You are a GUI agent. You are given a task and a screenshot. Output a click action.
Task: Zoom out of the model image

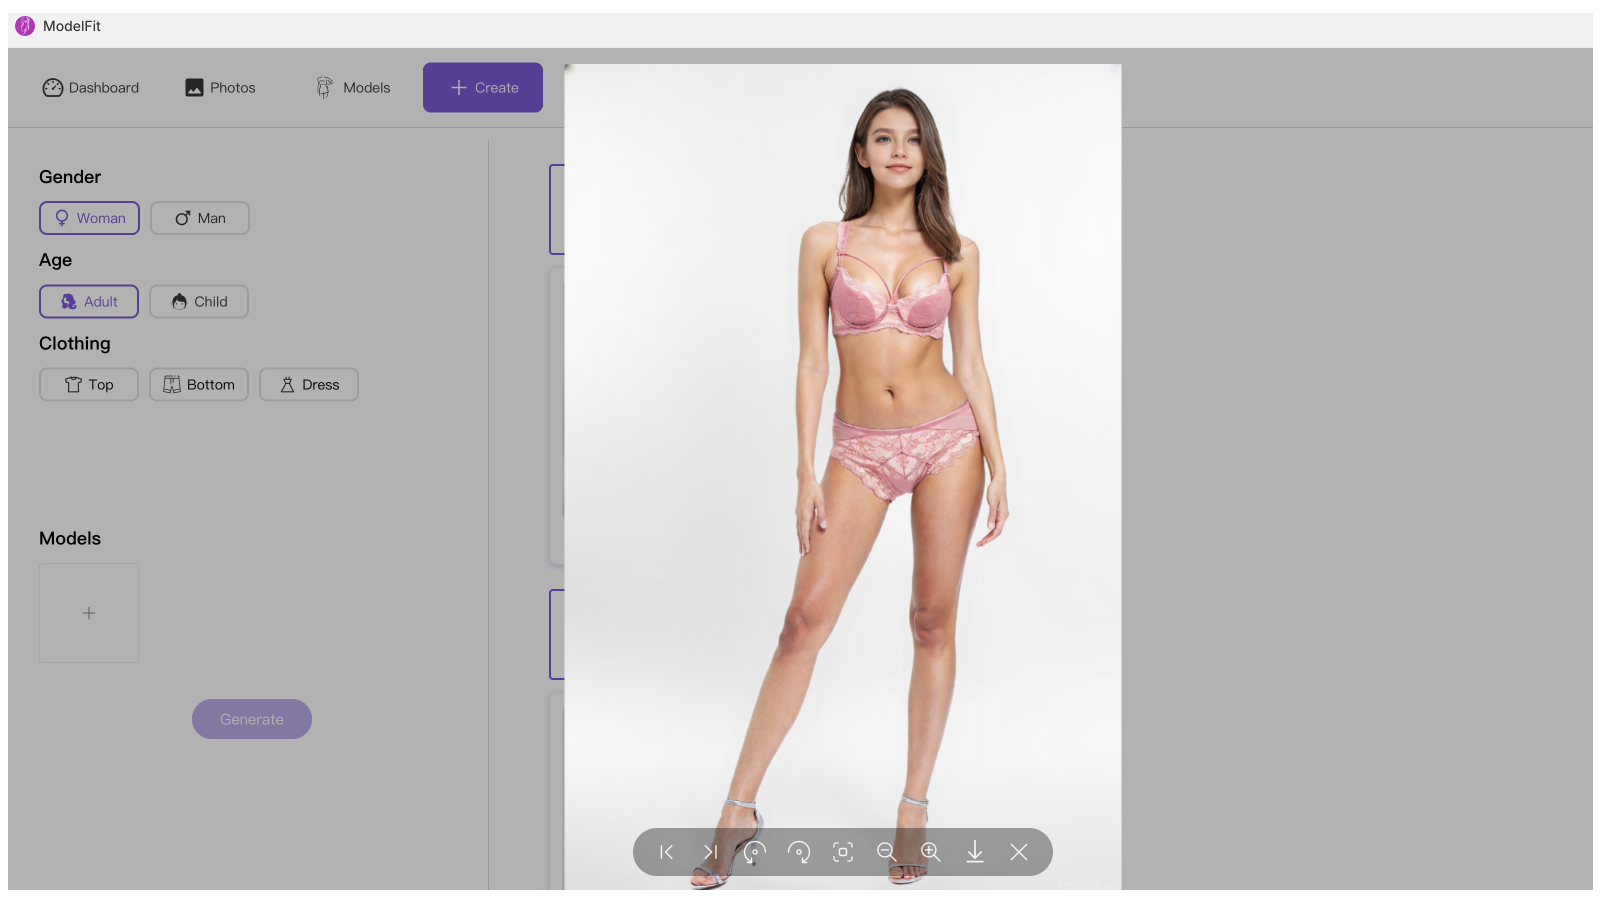886,852
